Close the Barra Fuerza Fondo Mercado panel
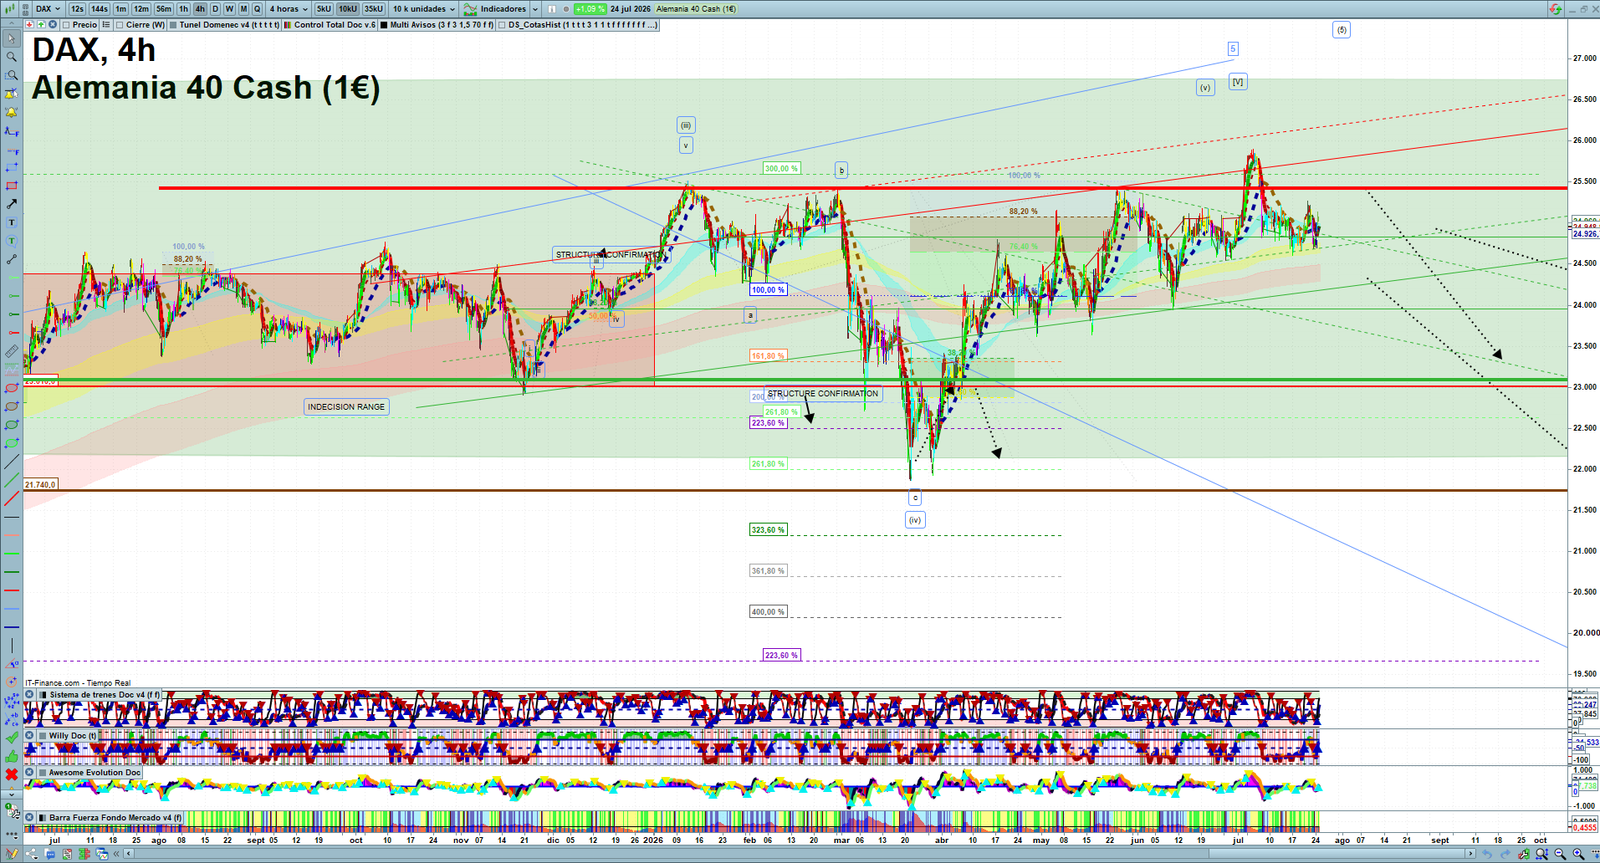Viewport: 1600px width, 863px height. coord(30,817)
